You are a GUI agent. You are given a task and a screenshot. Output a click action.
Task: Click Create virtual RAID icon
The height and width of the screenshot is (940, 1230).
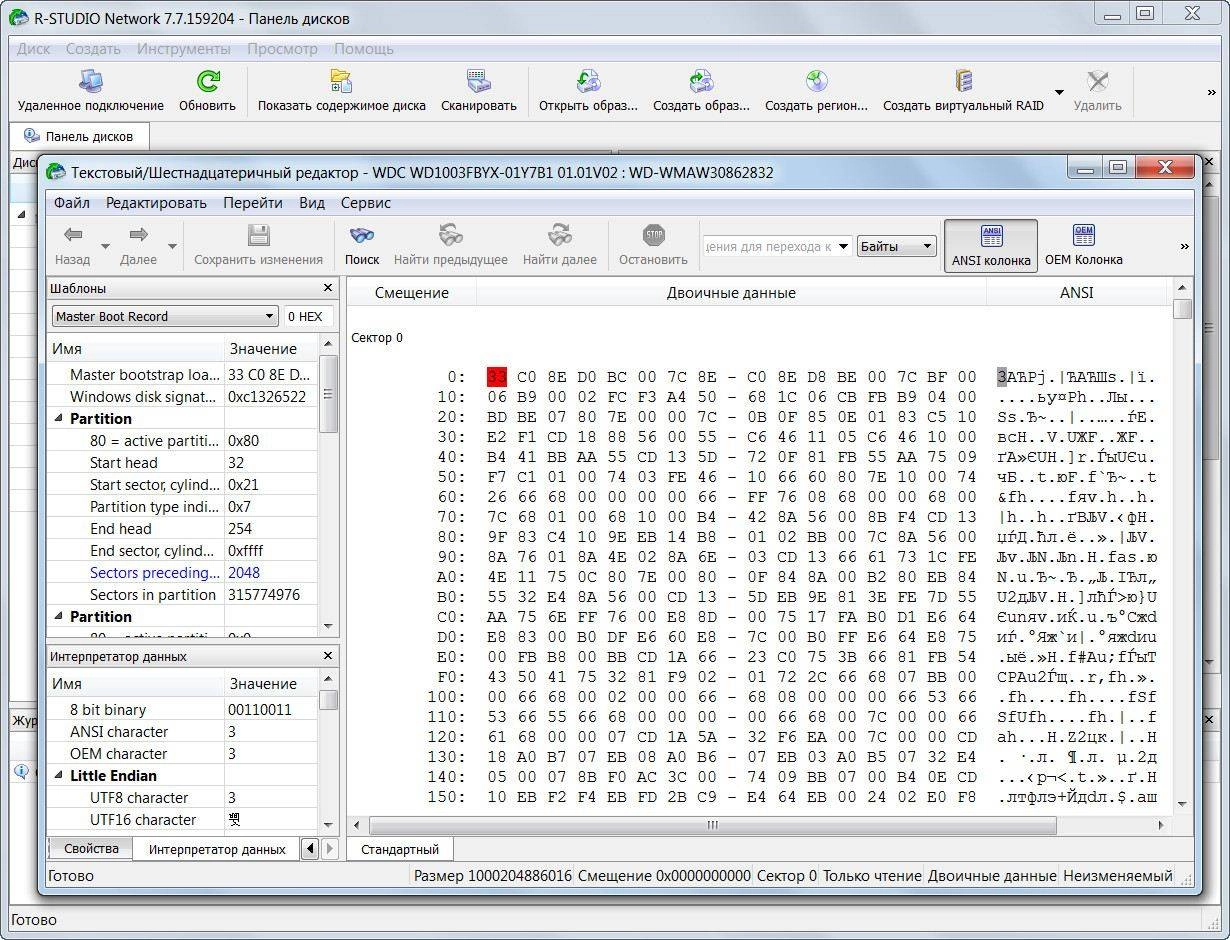click(x=963, y=82)
